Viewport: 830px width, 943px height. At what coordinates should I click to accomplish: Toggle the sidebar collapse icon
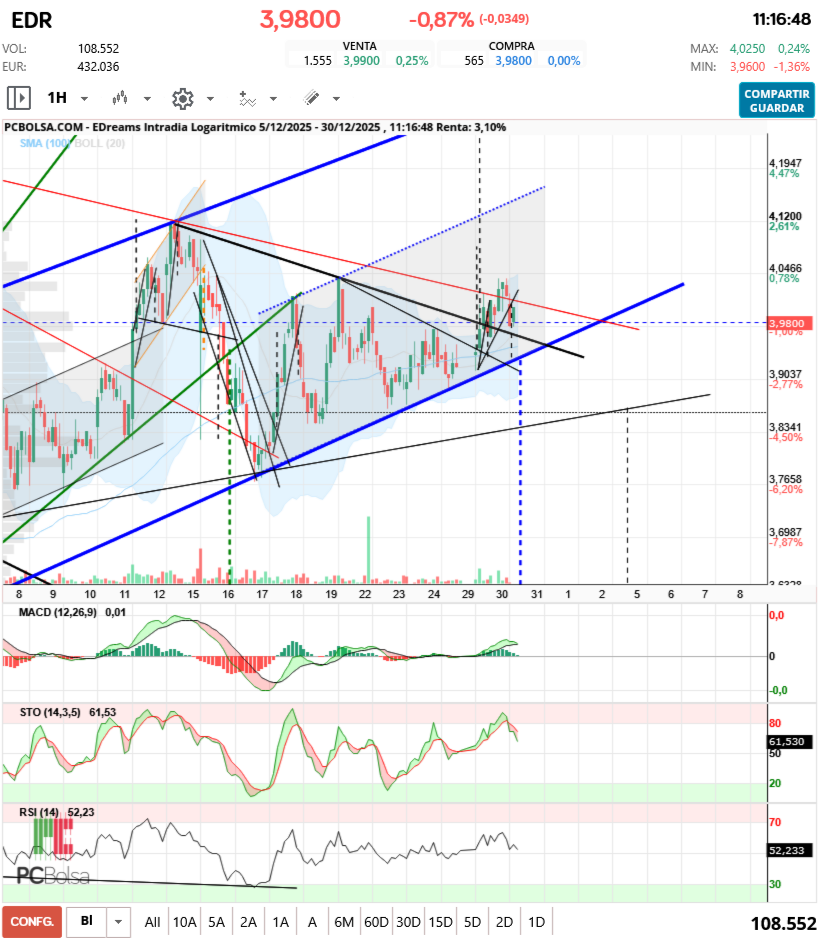18,98
